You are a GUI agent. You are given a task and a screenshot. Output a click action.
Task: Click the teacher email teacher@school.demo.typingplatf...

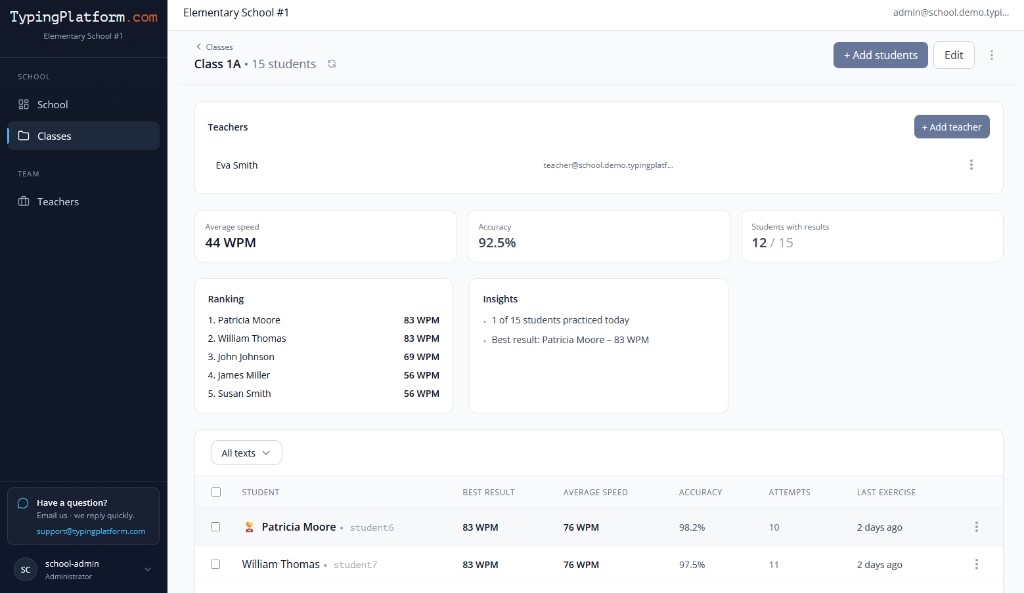[608, 165]
